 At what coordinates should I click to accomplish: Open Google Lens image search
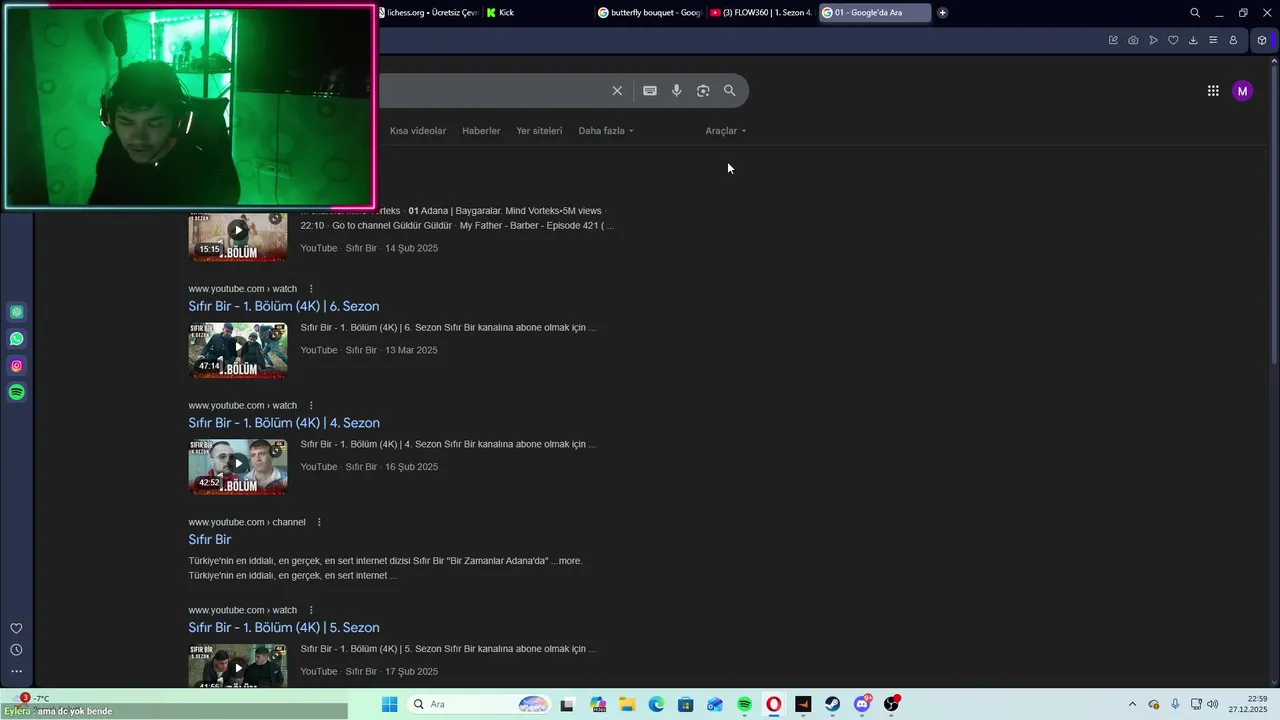point(703,91)
